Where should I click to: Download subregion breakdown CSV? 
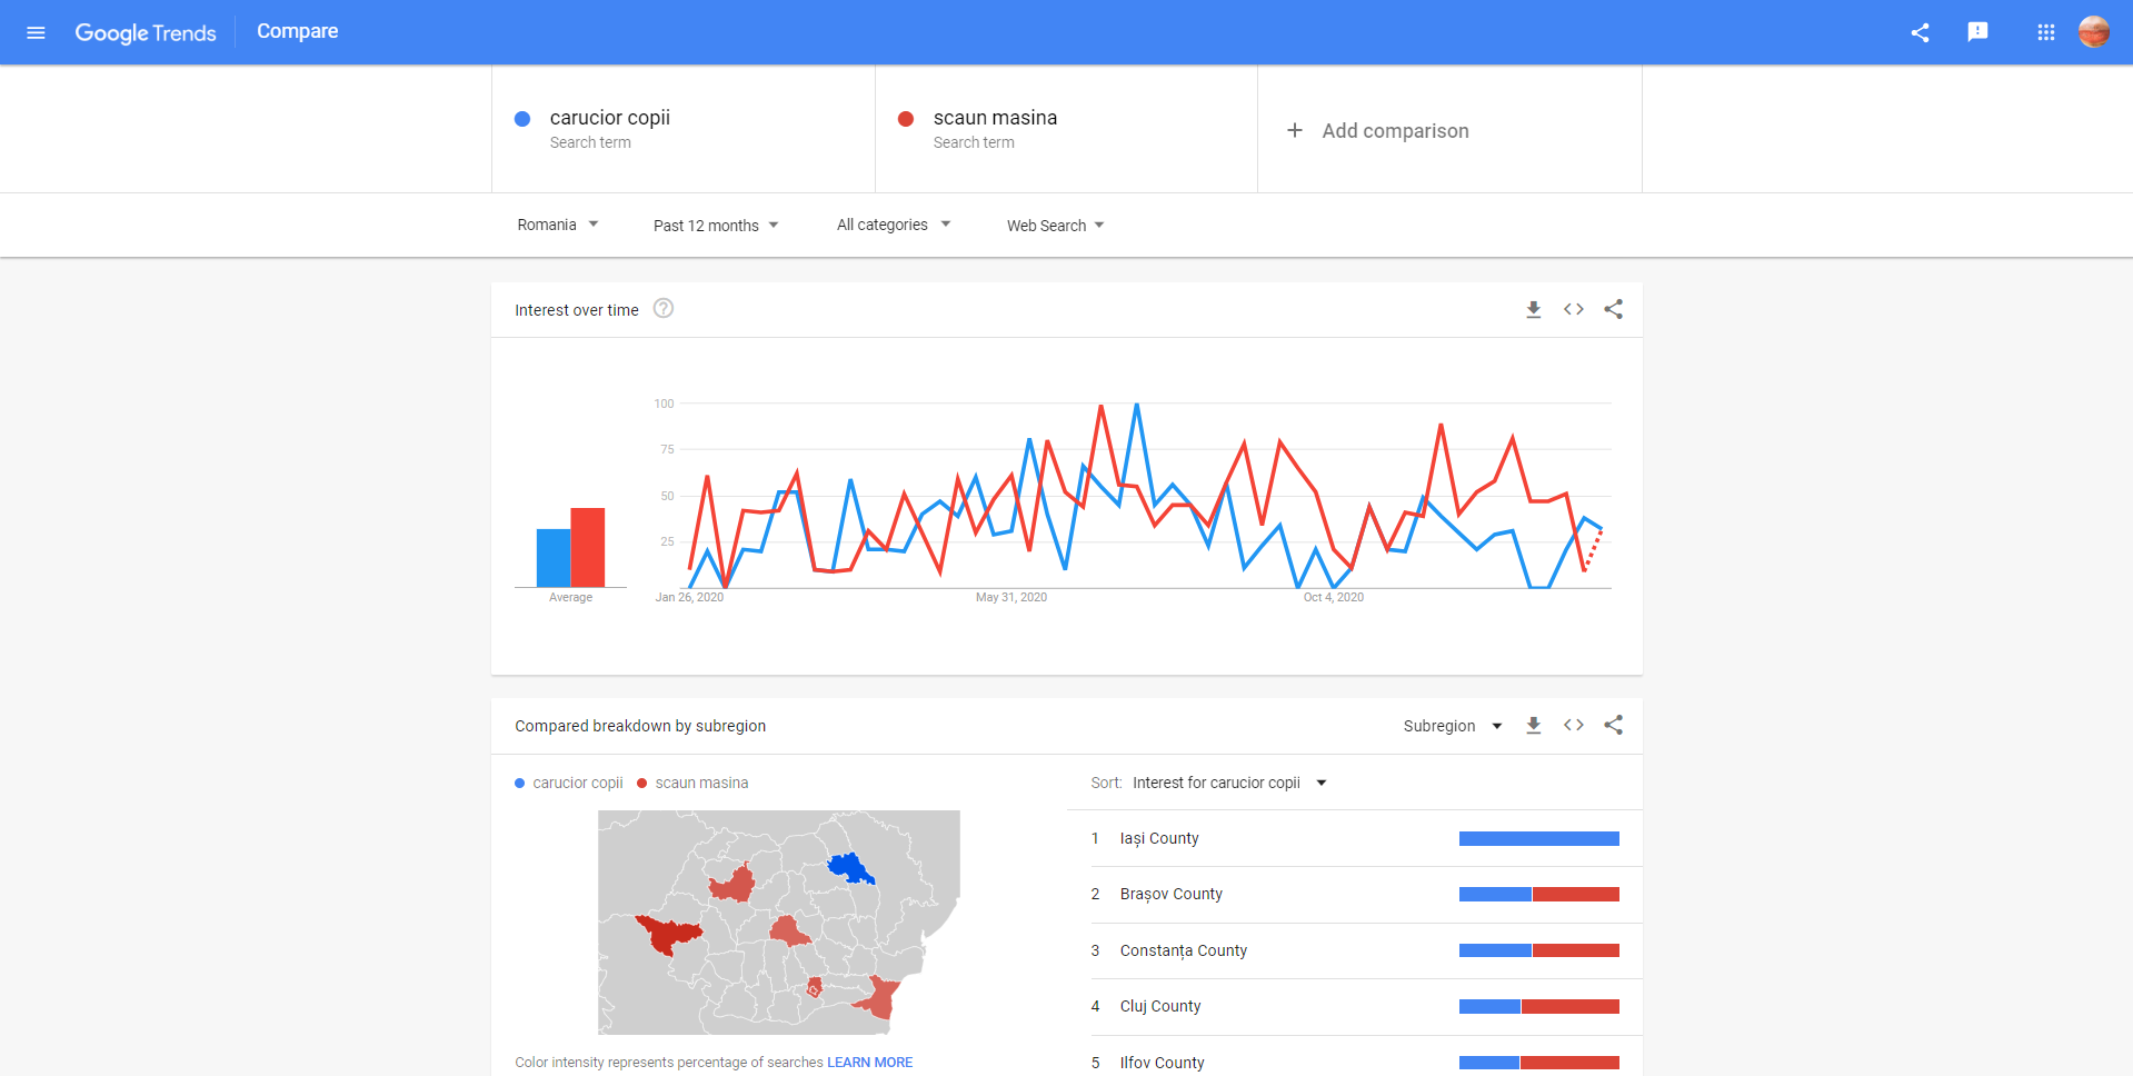[x=1533, y=726]
